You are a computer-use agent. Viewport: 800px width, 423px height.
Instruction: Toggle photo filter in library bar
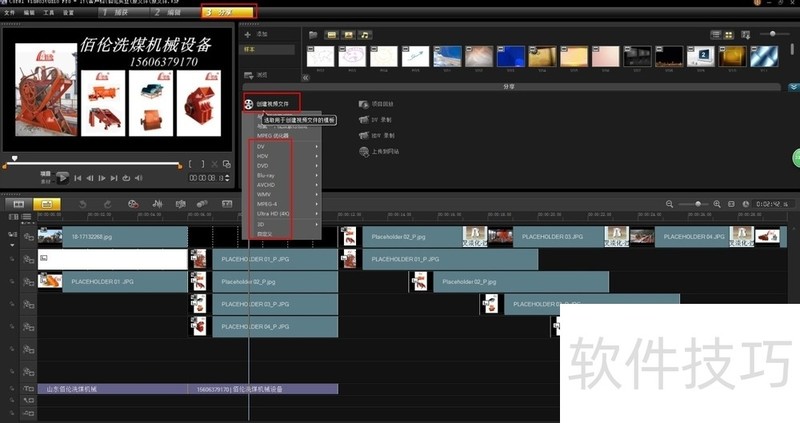[348, 35]
